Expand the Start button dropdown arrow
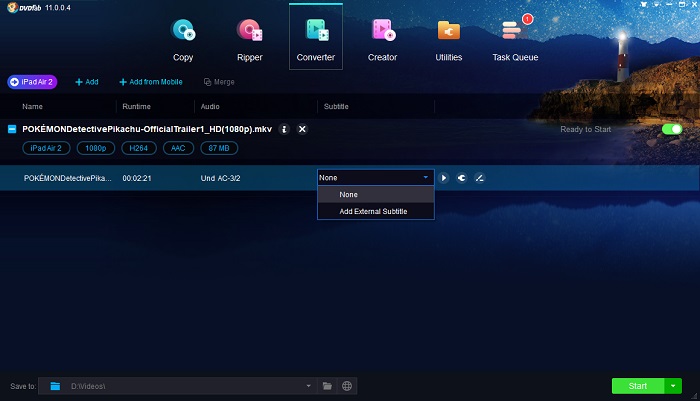This screenshot has width=700, height=401. (x=673, y=386)
